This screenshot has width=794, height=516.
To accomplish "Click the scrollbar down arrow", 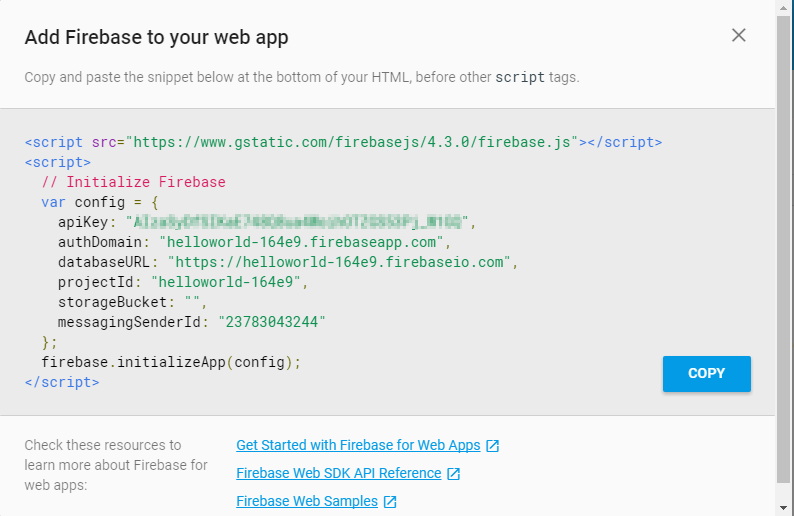I will [x=785, y=508].
